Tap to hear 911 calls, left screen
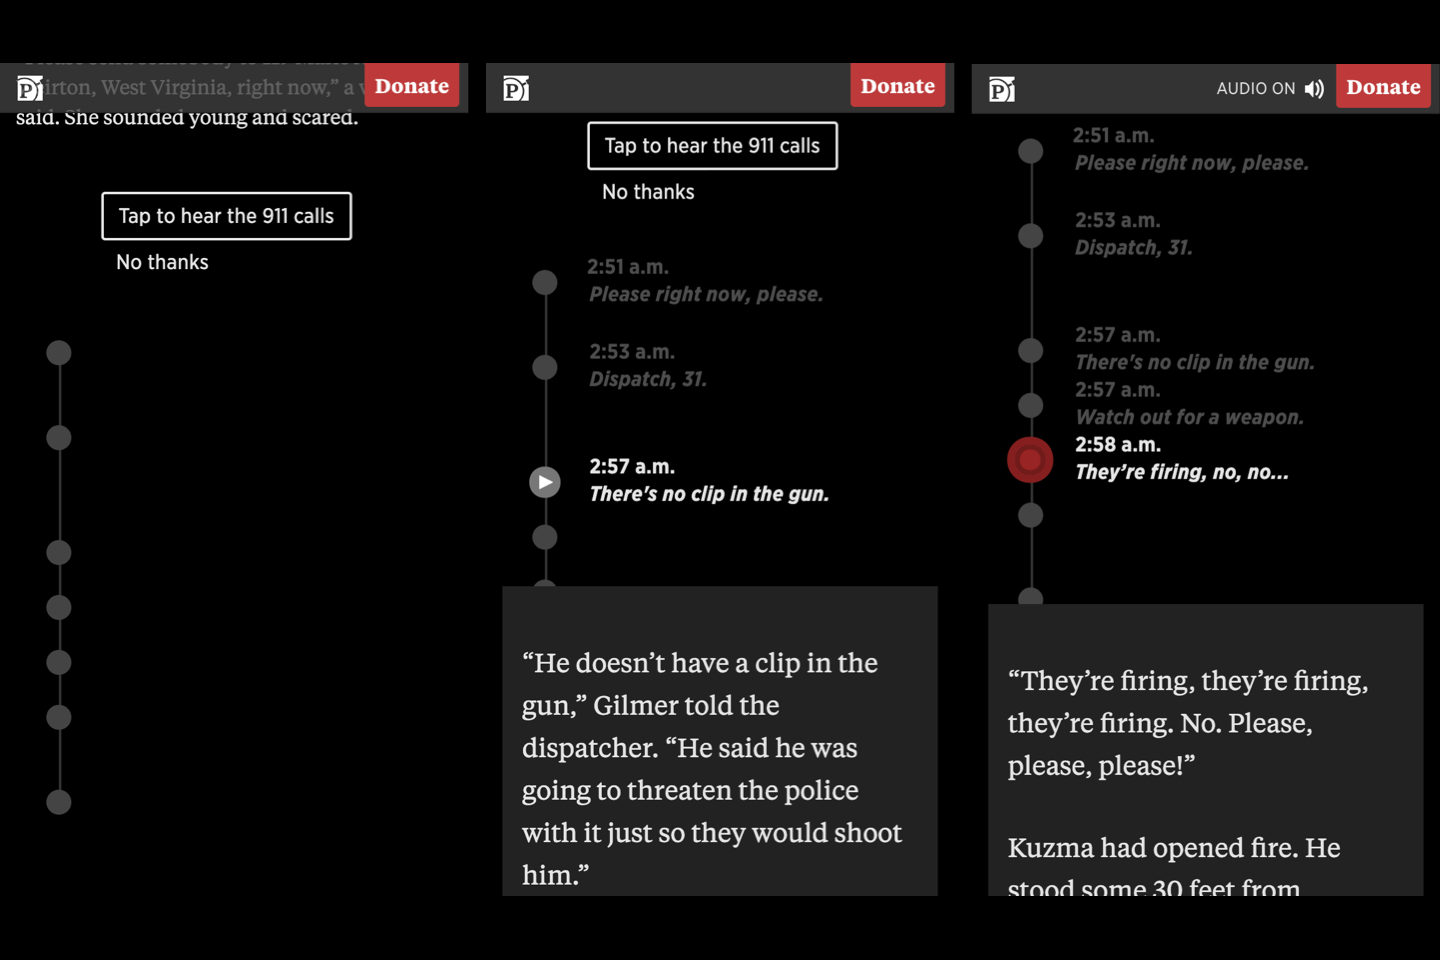Screen dimensions: 1440x960 point(226,216)
